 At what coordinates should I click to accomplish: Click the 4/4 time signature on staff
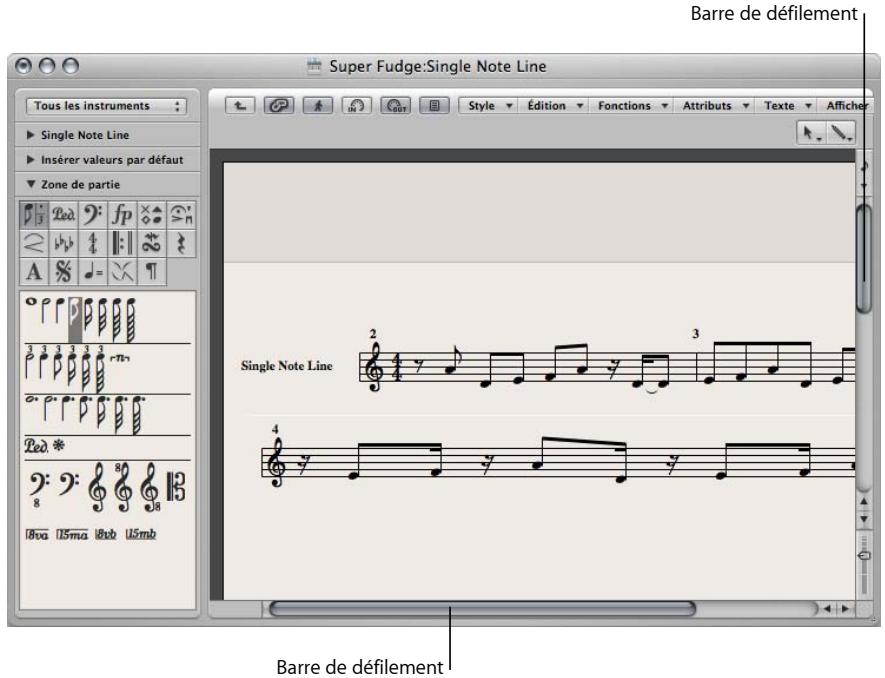click(x=397, y=368)
